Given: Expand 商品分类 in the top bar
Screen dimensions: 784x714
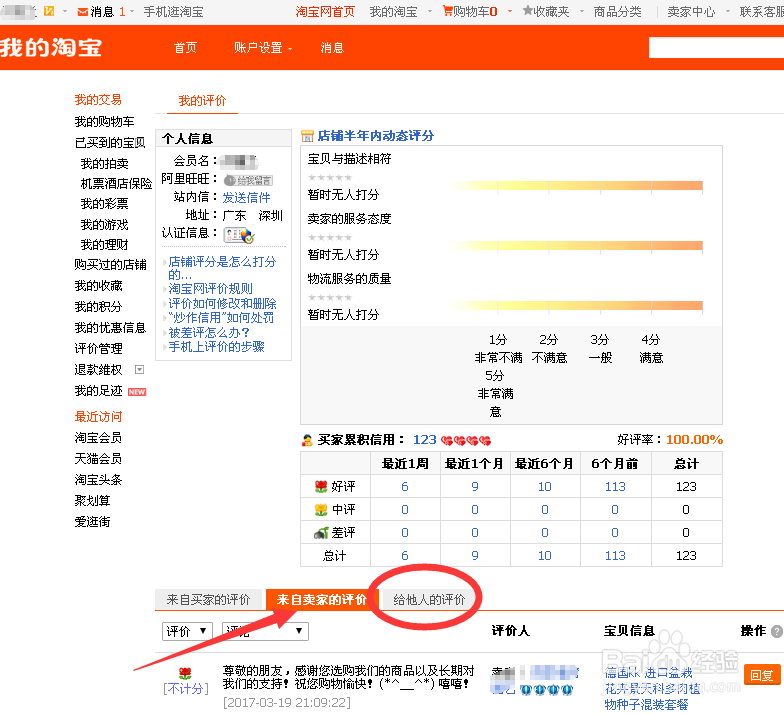Looking at the screenshot, I should [617, 12].
